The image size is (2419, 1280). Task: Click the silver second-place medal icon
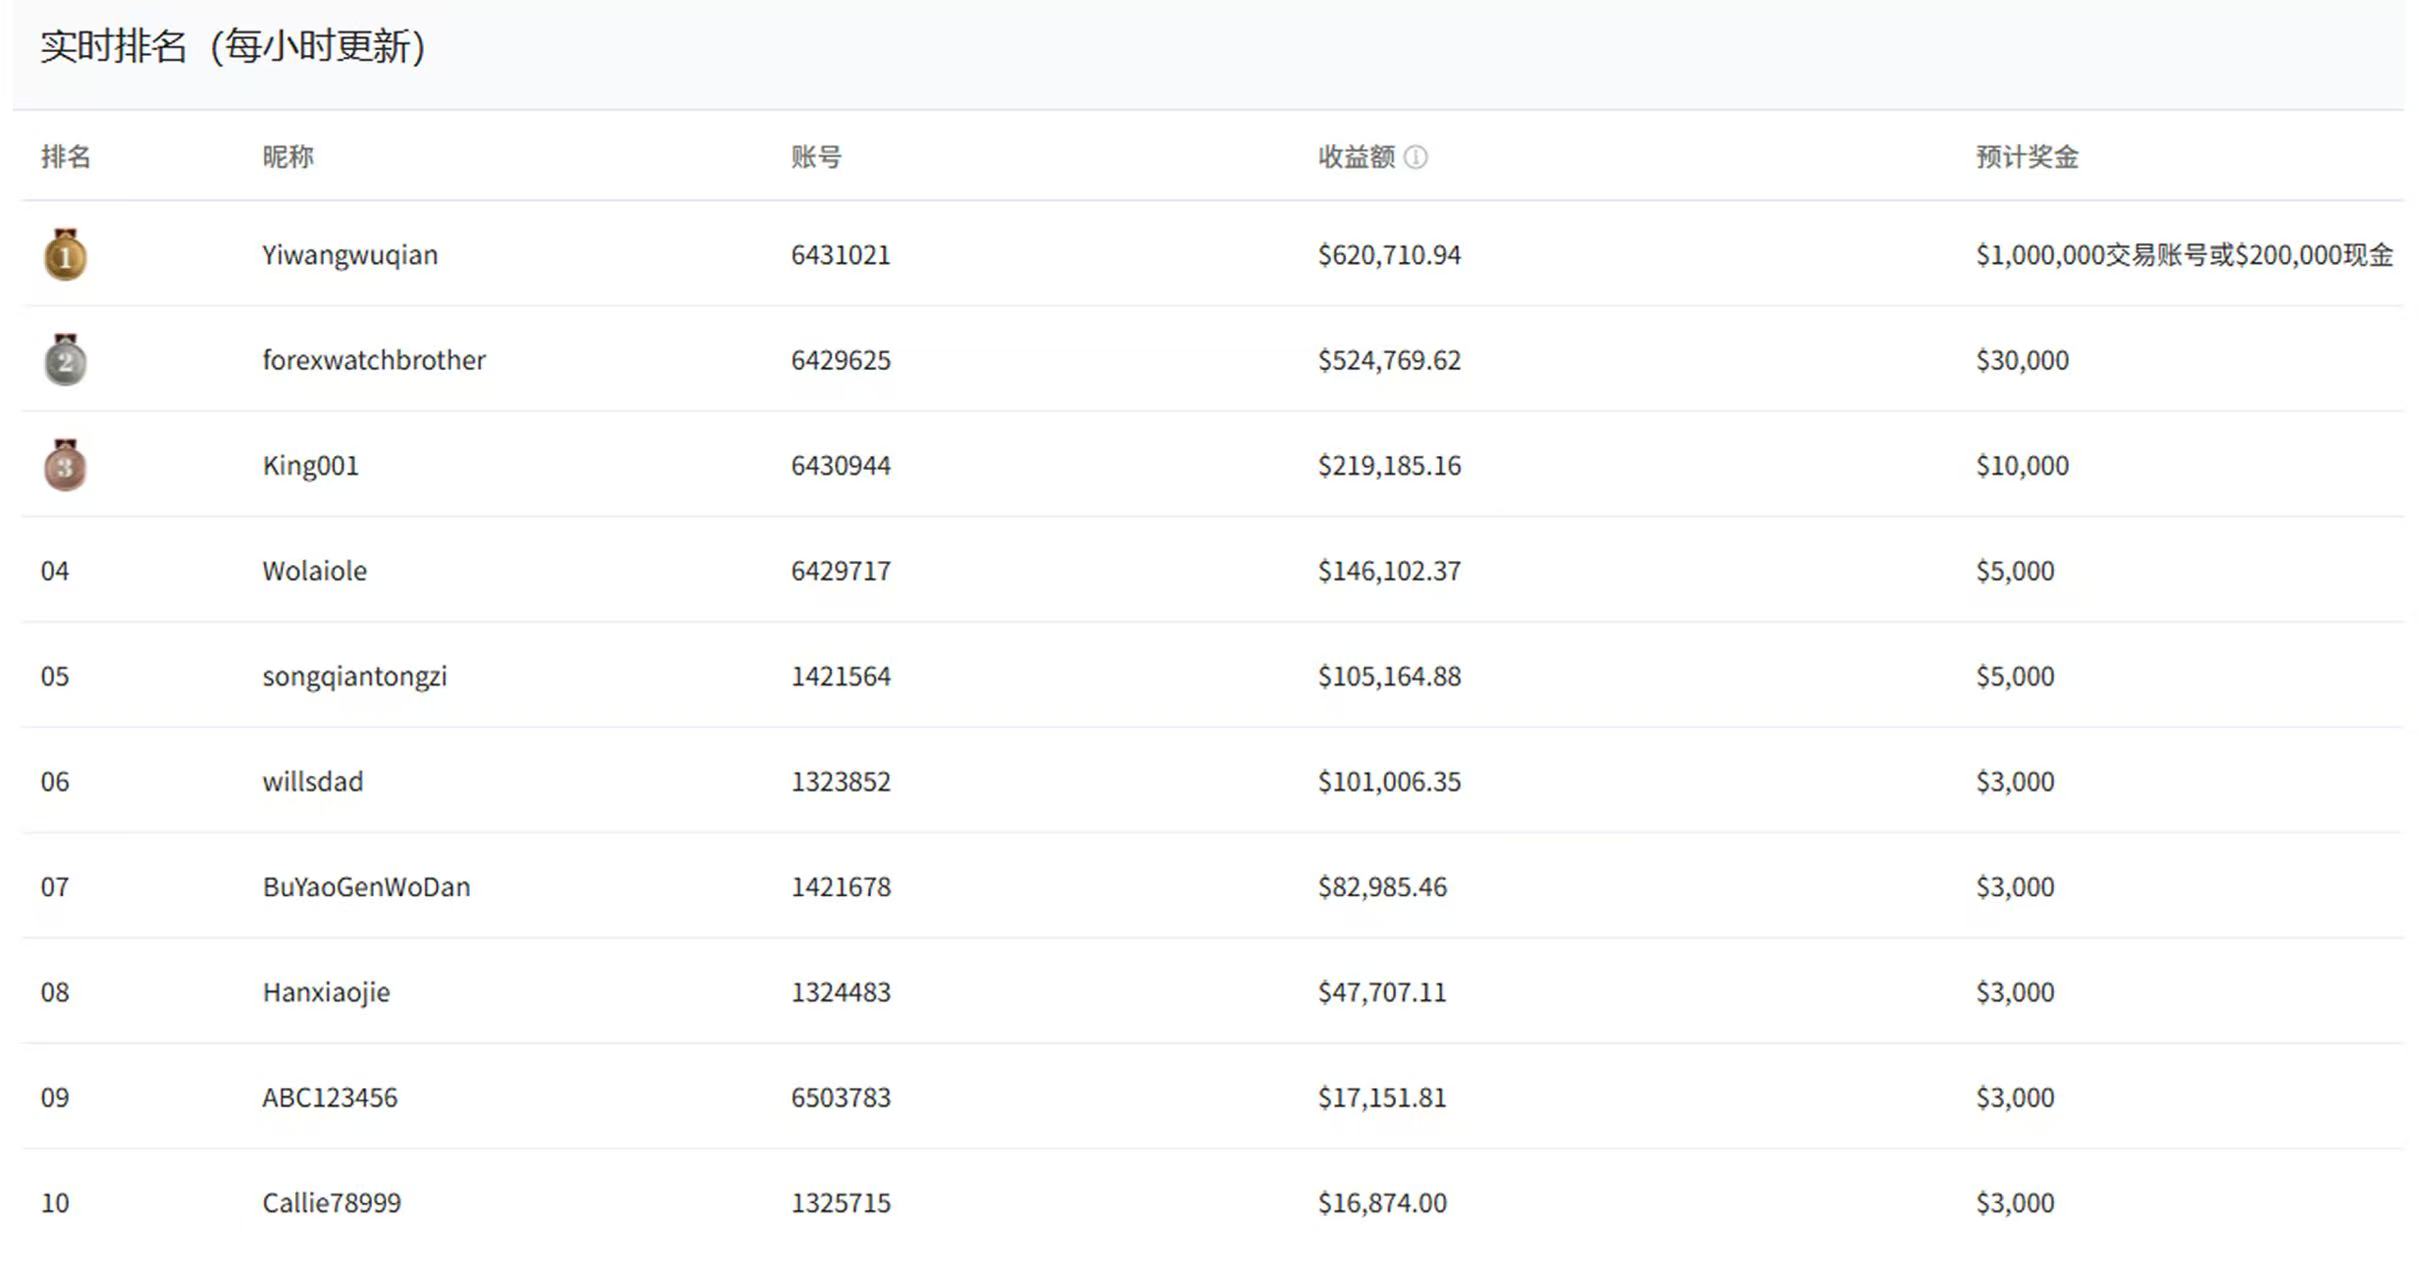[65, 360]
